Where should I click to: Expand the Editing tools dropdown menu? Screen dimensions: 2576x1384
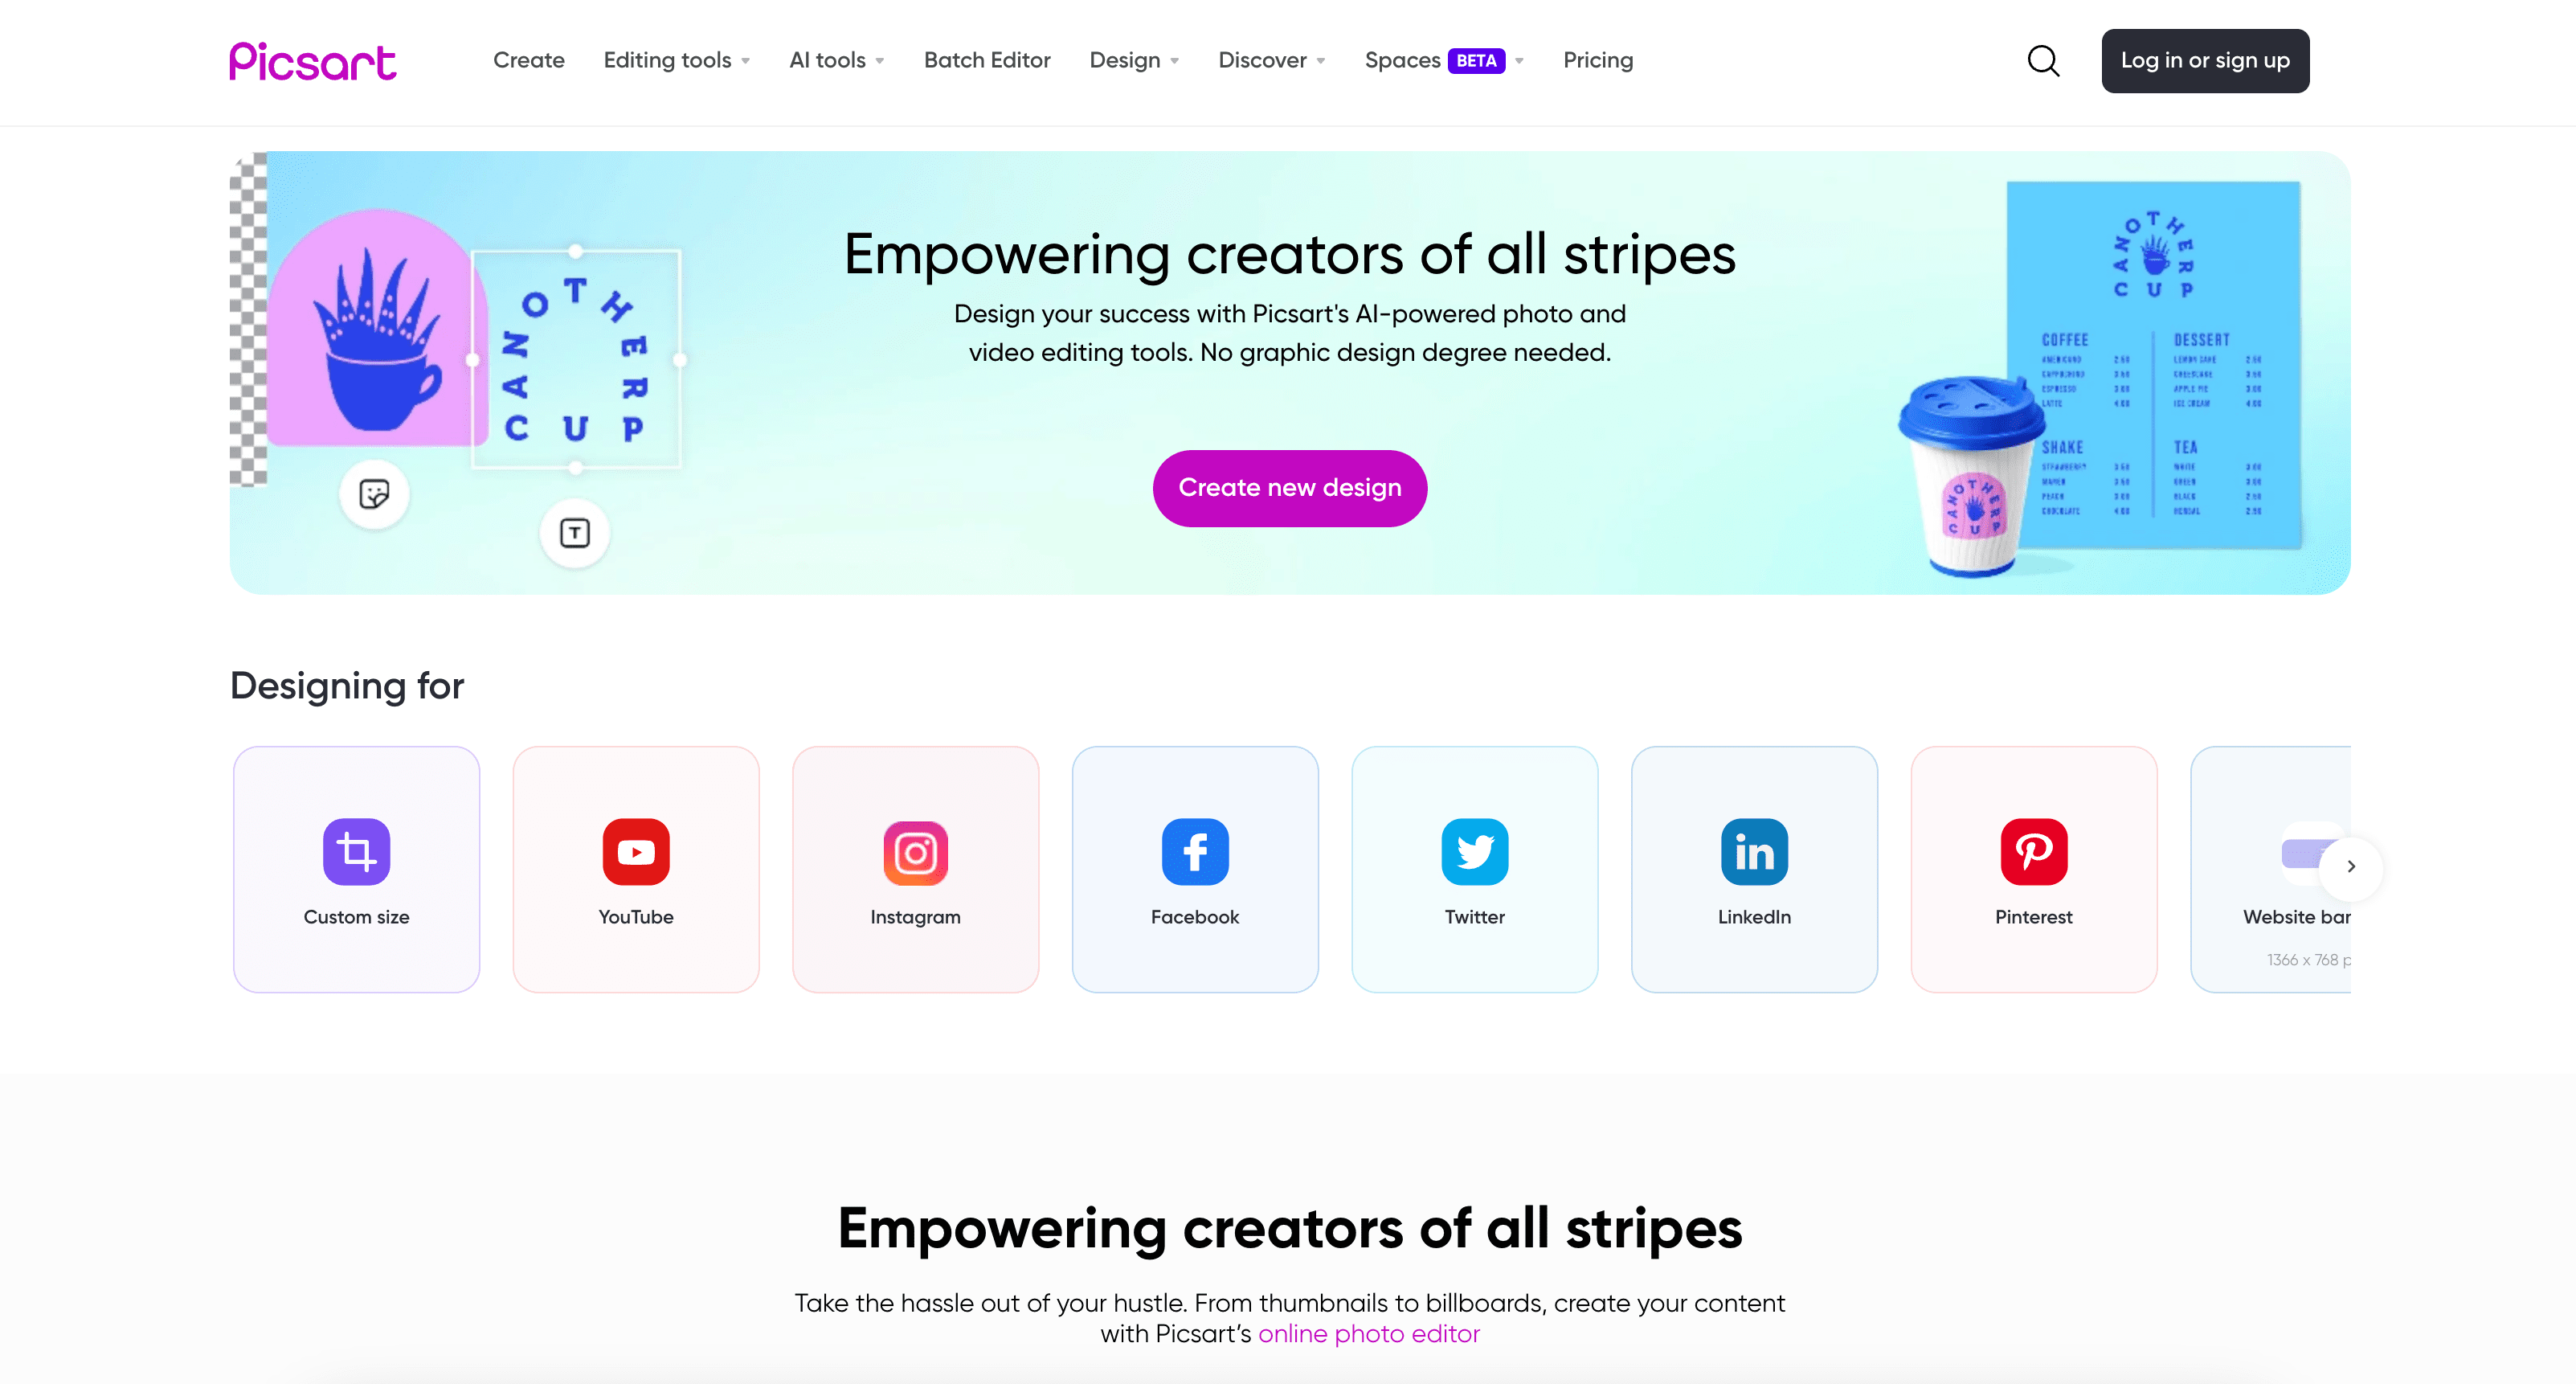(677, 59)
